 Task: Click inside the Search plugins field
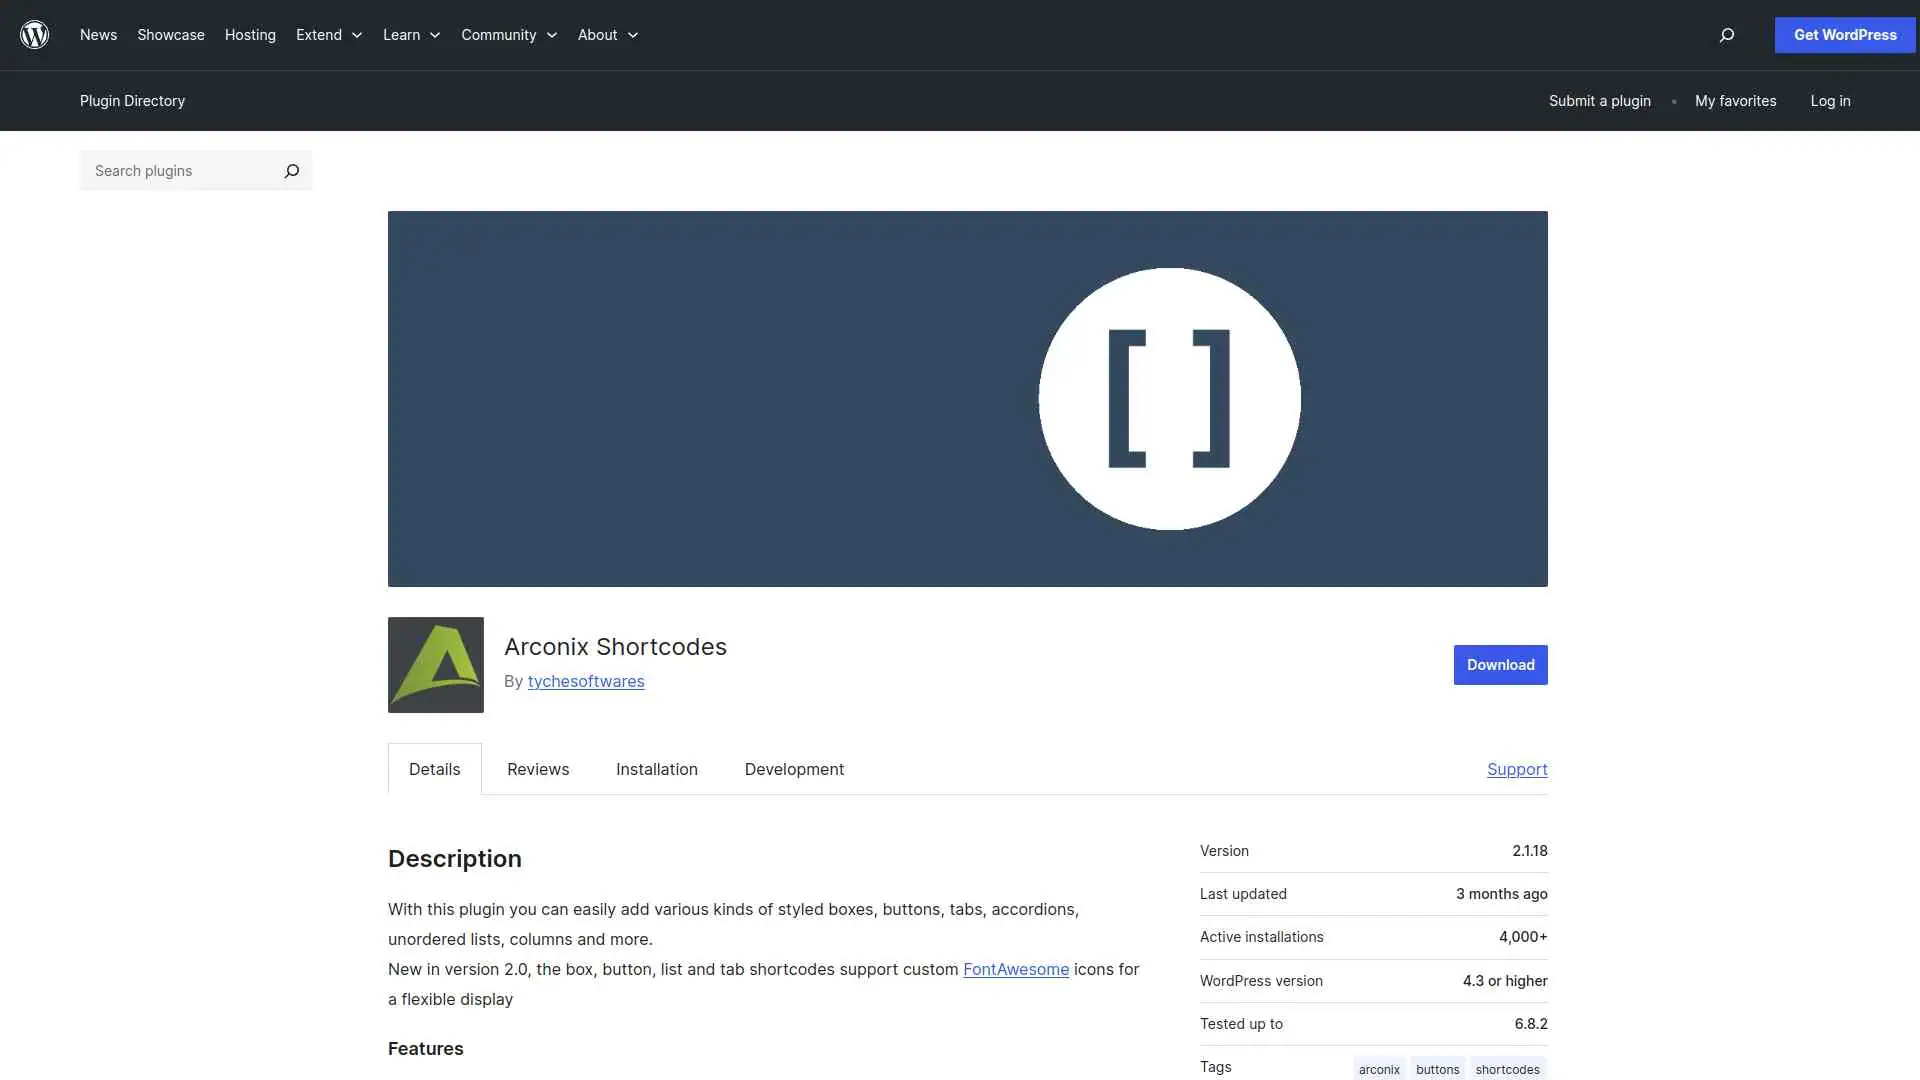170,171
